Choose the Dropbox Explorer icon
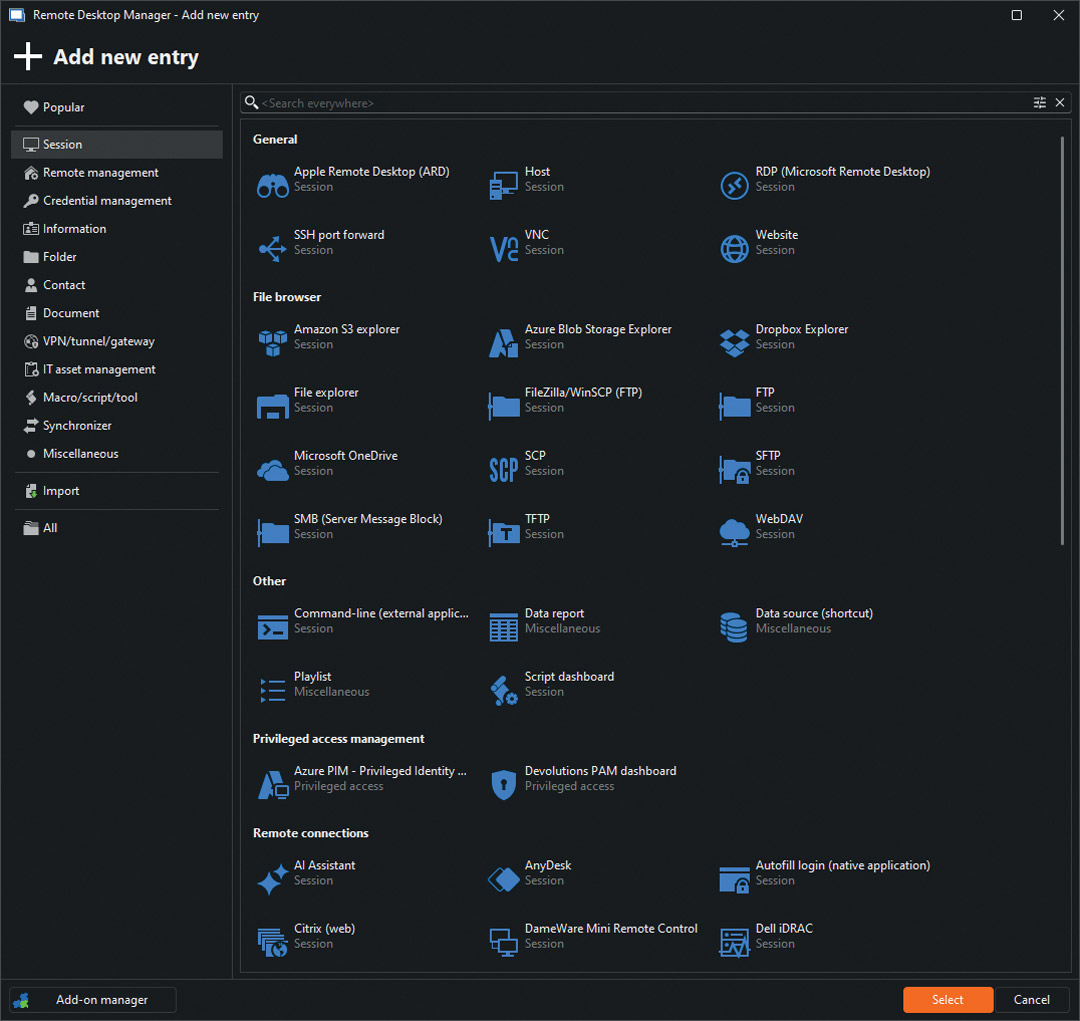The image size is (1080, 1021). 734,342
